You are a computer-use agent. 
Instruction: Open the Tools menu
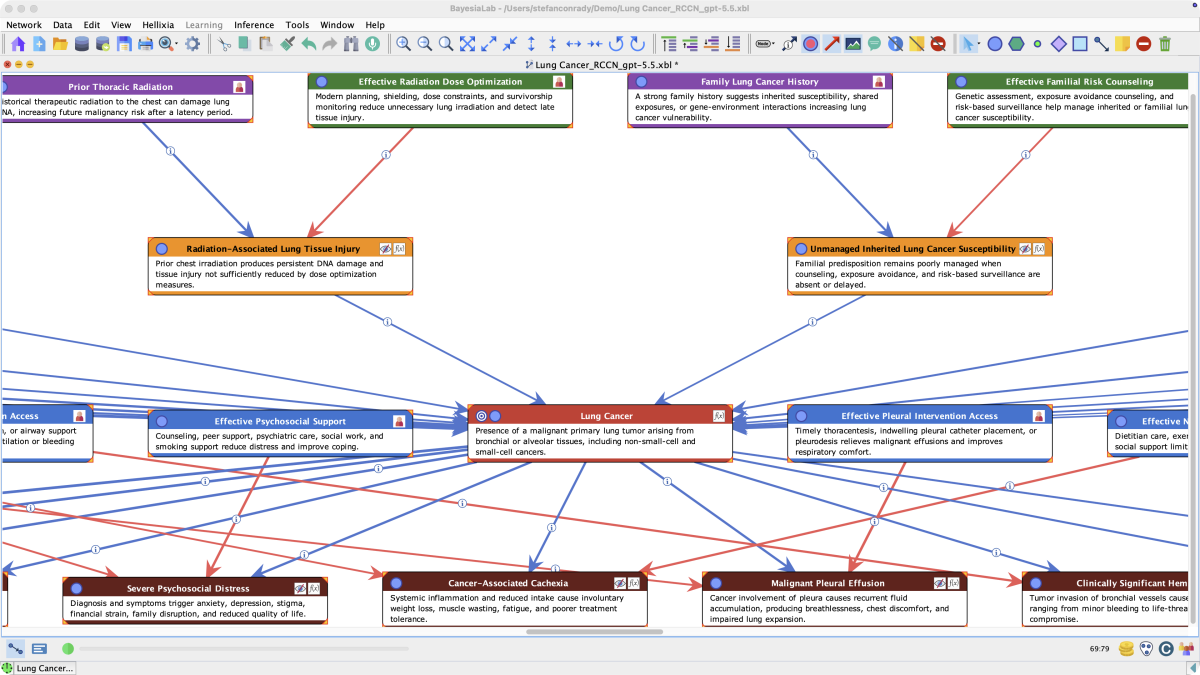pos(297,24)
